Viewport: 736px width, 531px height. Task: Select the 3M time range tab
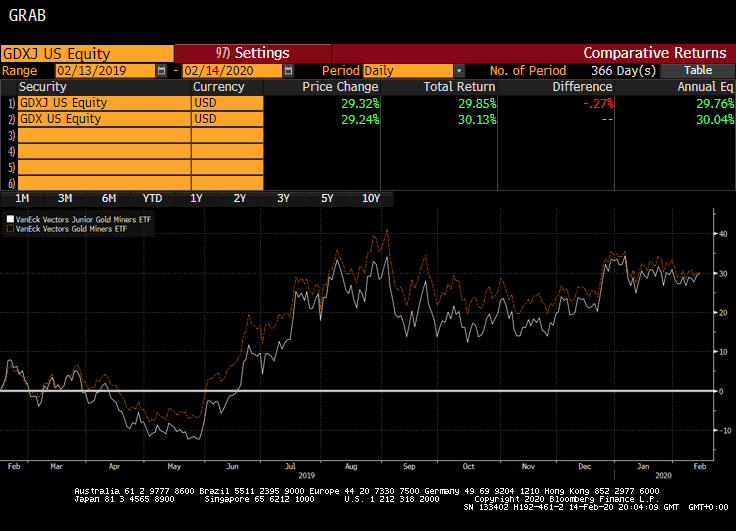65,198
